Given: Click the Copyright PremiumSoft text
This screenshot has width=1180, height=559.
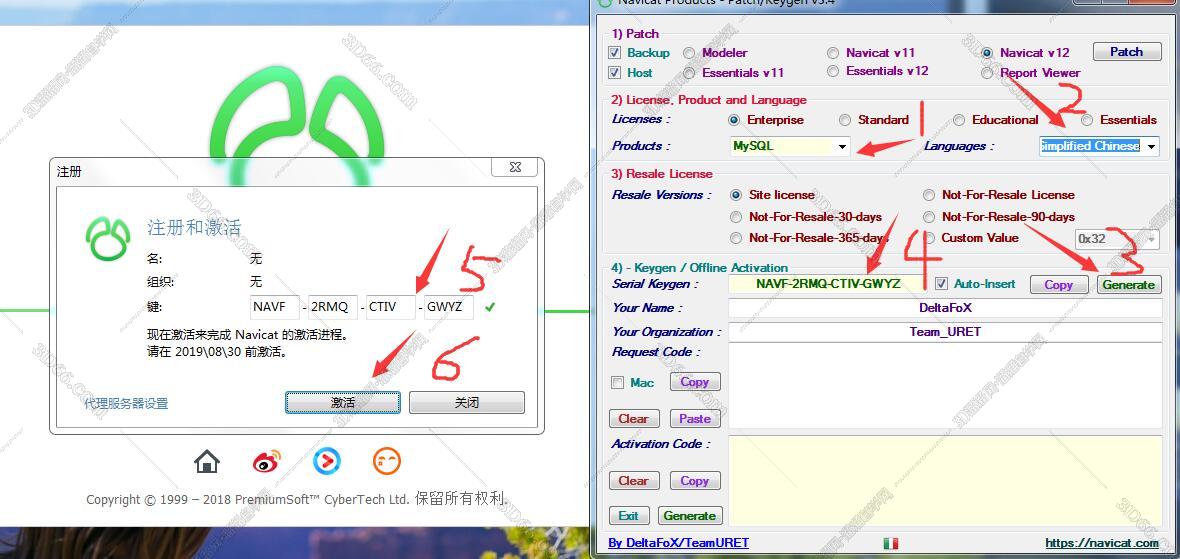Looking at the screenshot, I should pos(297,499).
